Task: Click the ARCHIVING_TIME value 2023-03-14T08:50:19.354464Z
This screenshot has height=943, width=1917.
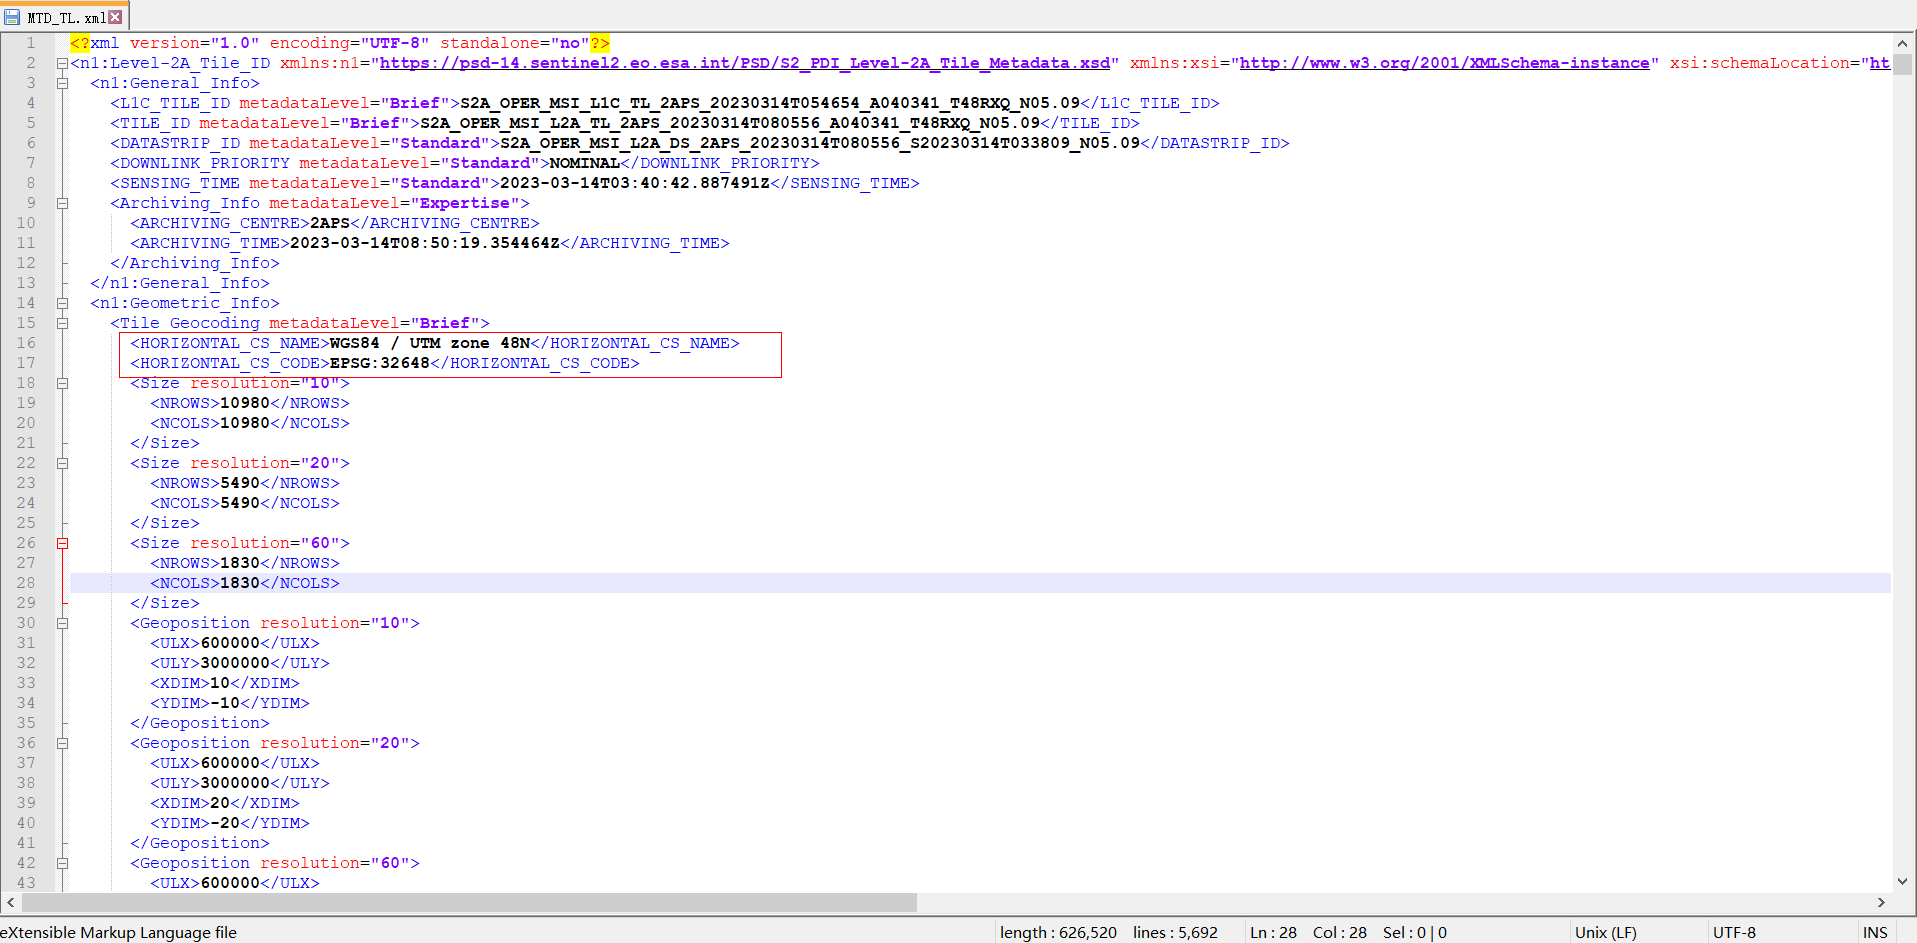Action: pyautogui.click(x=425, y=243)
